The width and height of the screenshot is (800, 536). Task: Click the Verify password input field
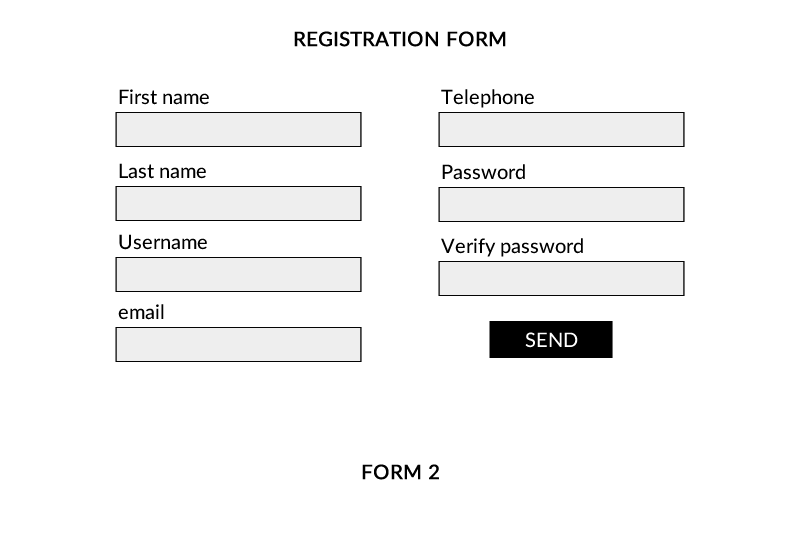tap(561, 278)
